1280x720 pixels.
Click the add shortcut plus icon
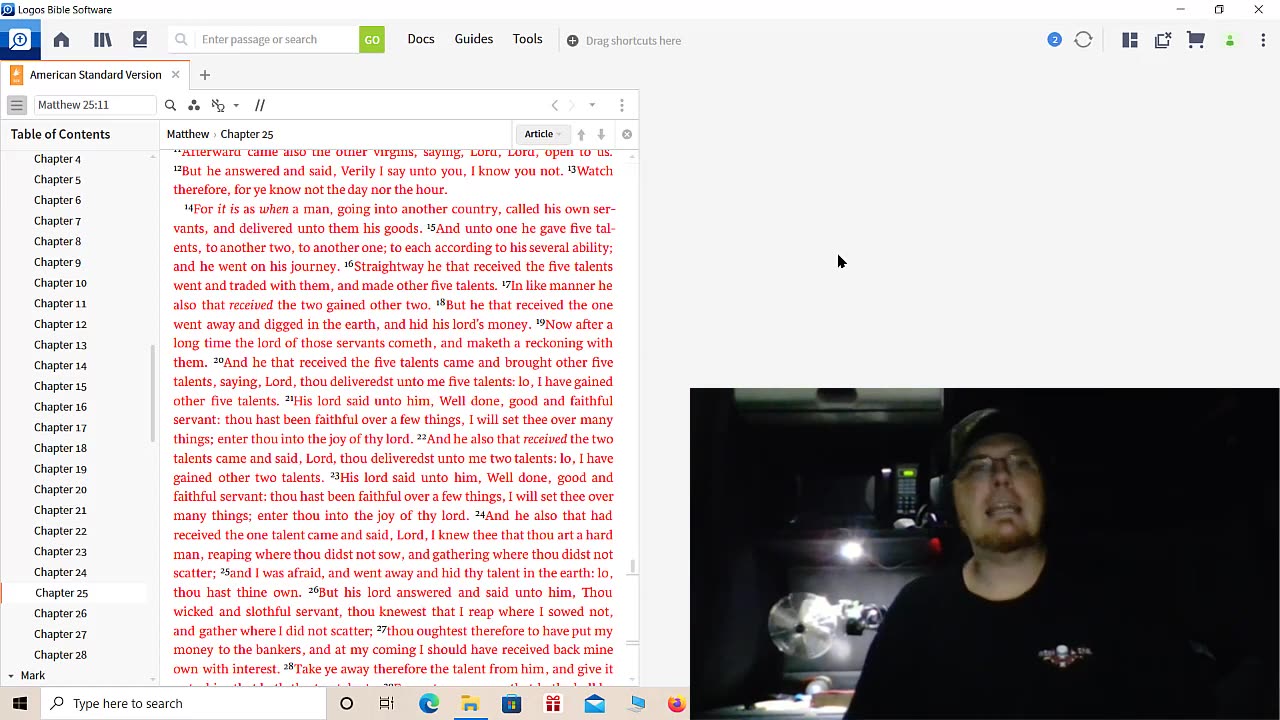pyautogui.click(x=572, y=41)
